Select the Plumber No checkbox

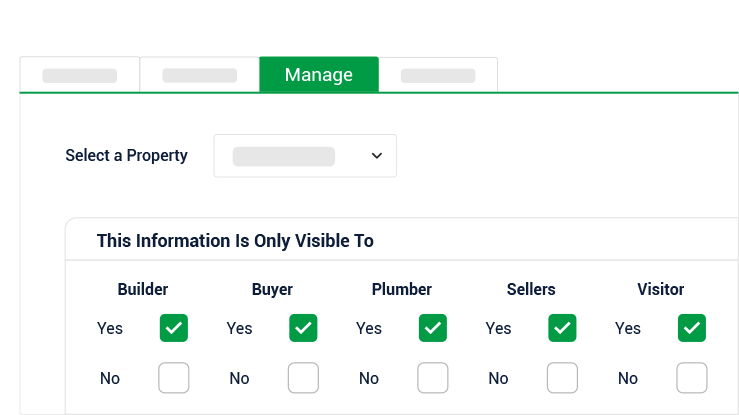click(433, 378)
